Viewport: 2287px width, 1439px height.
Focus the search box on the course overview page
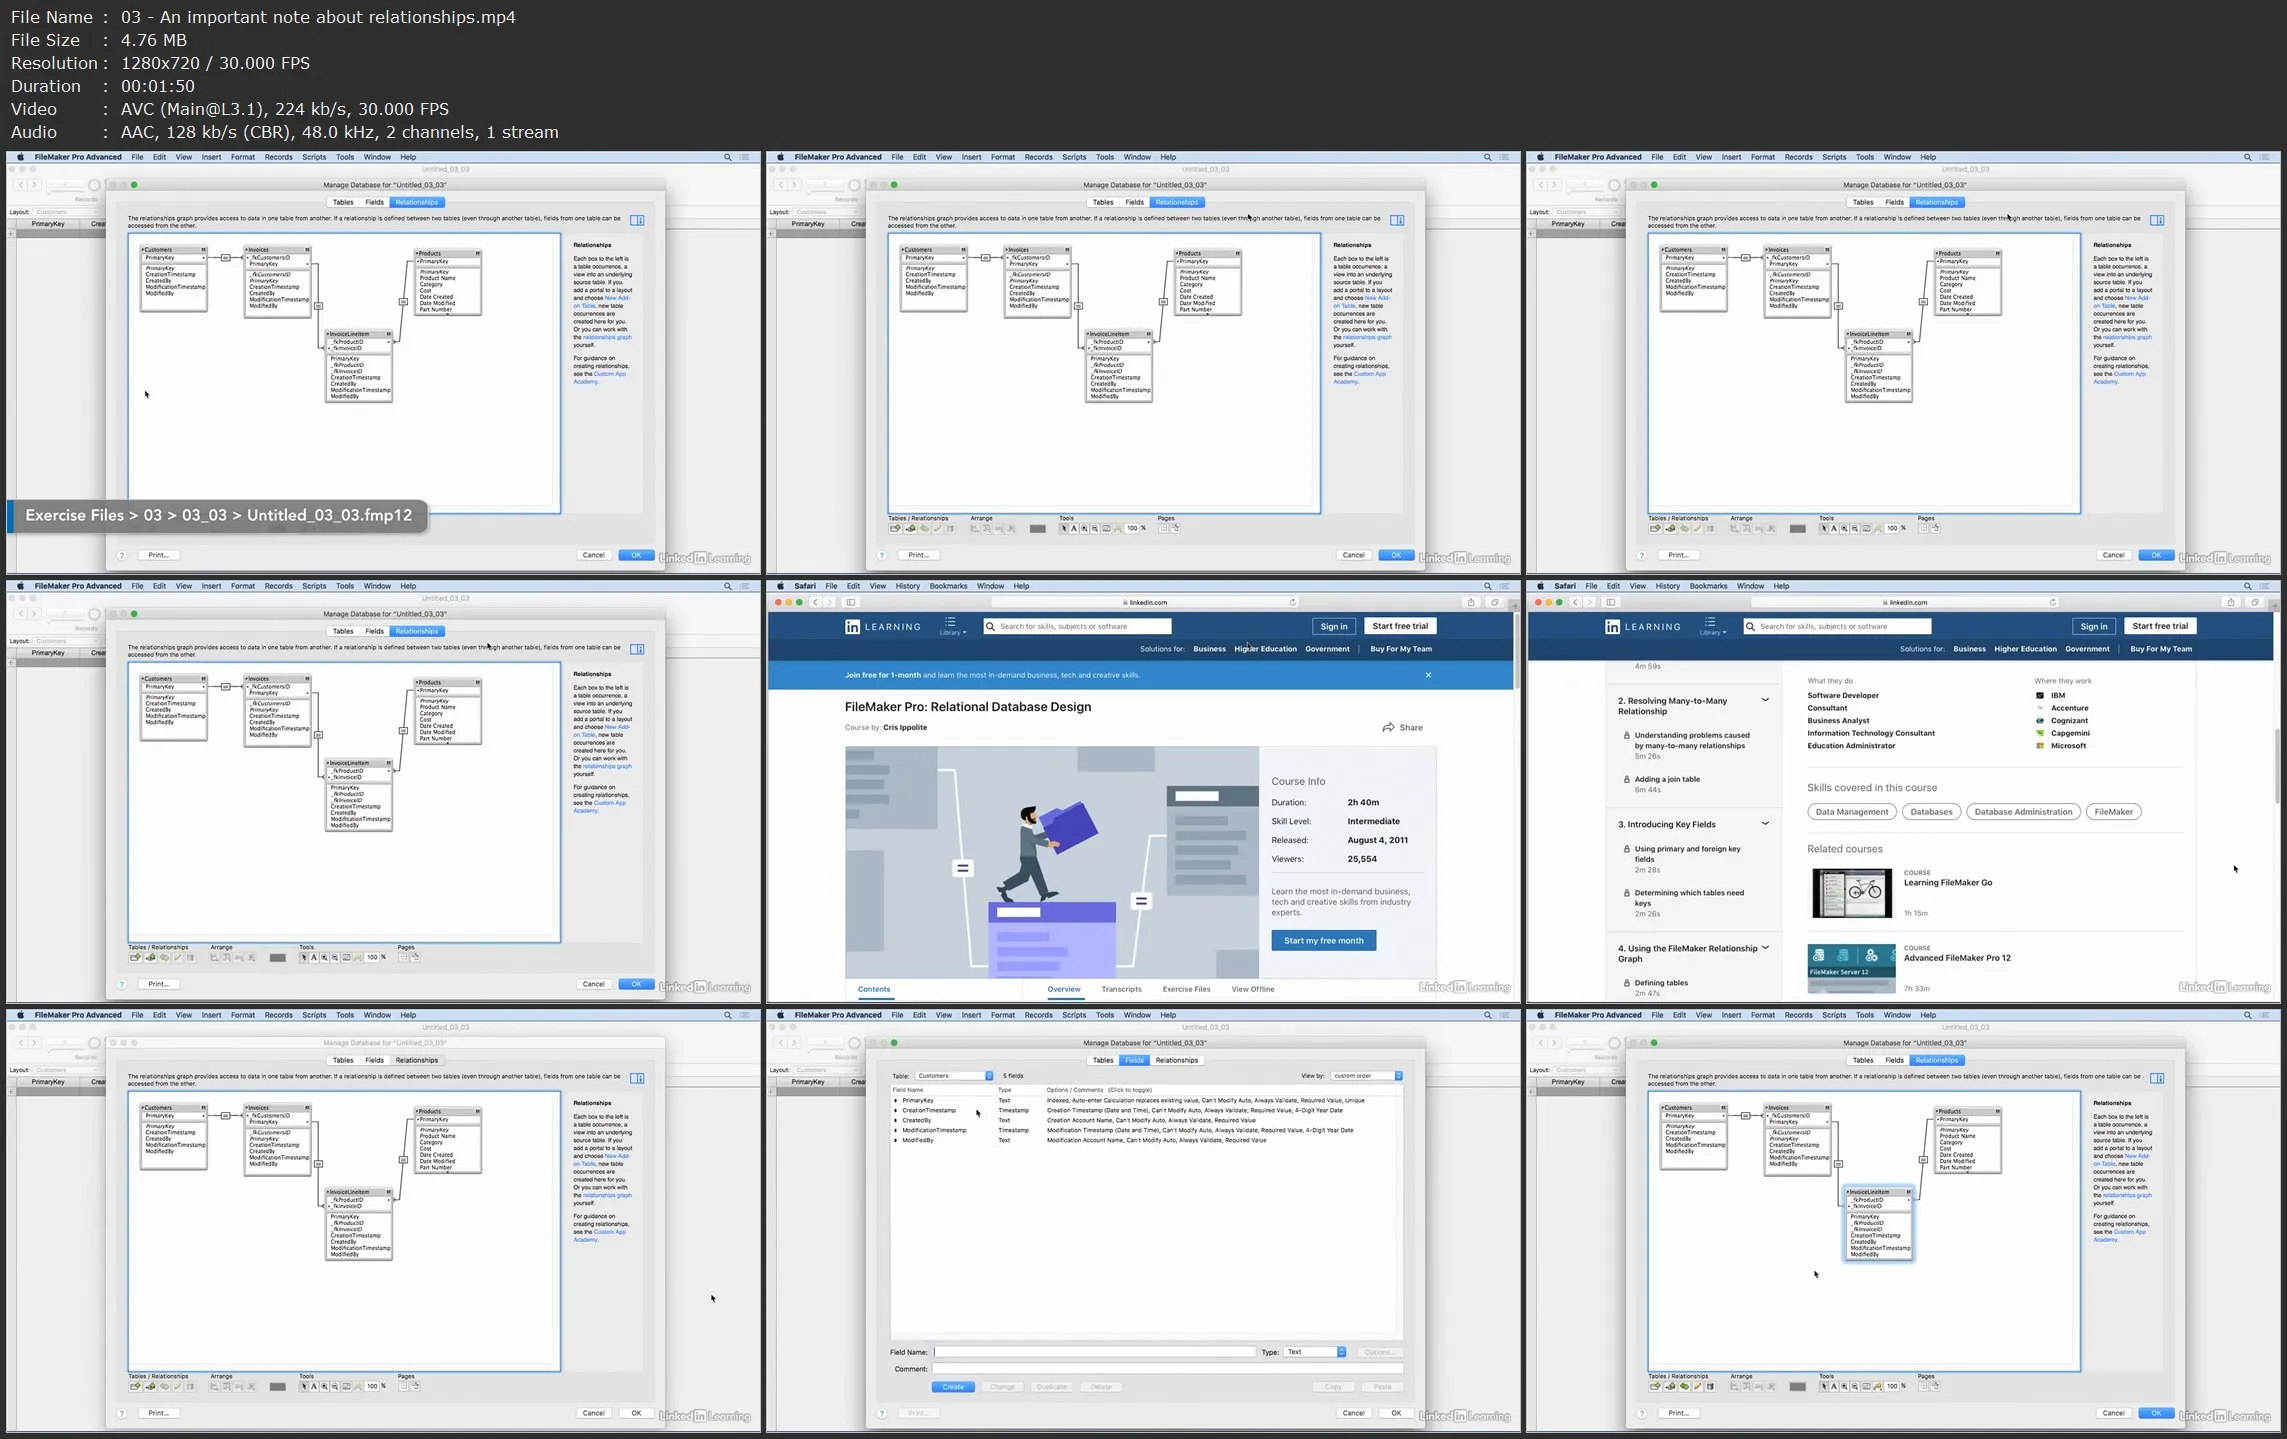pyautogui.click(x=1077, y=626)
